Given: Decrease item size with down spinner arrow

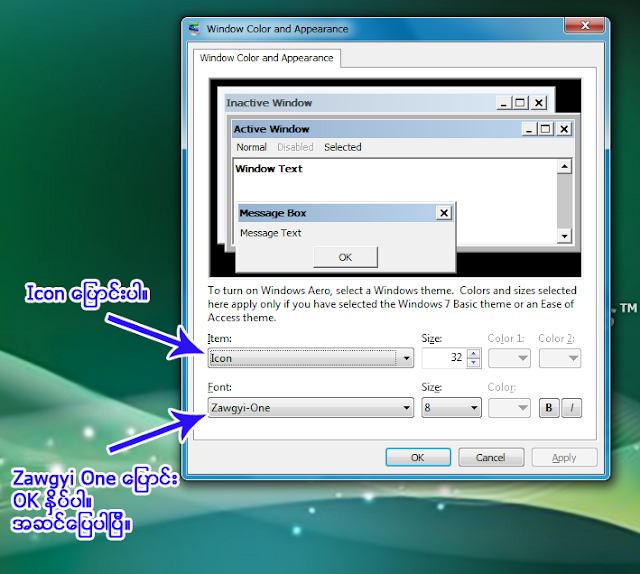Looking at the screenshot, I should click(473, 363).
